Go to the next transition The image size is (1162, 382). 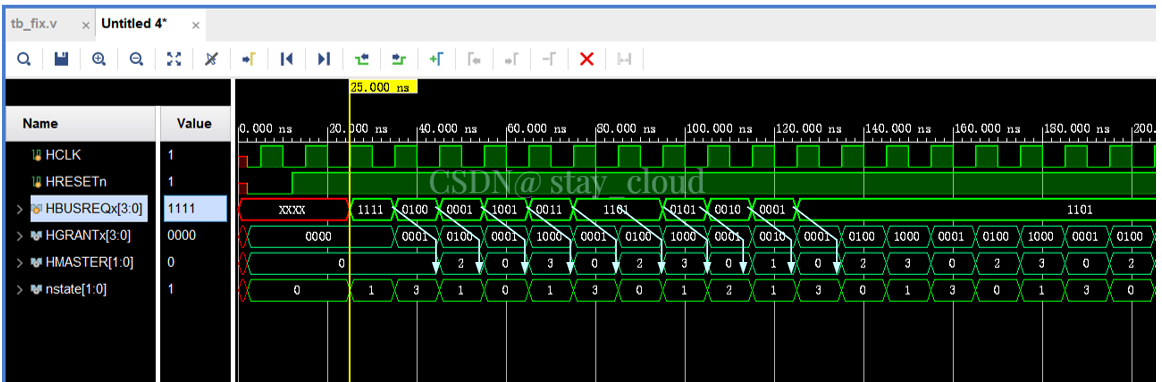point(399,59)
